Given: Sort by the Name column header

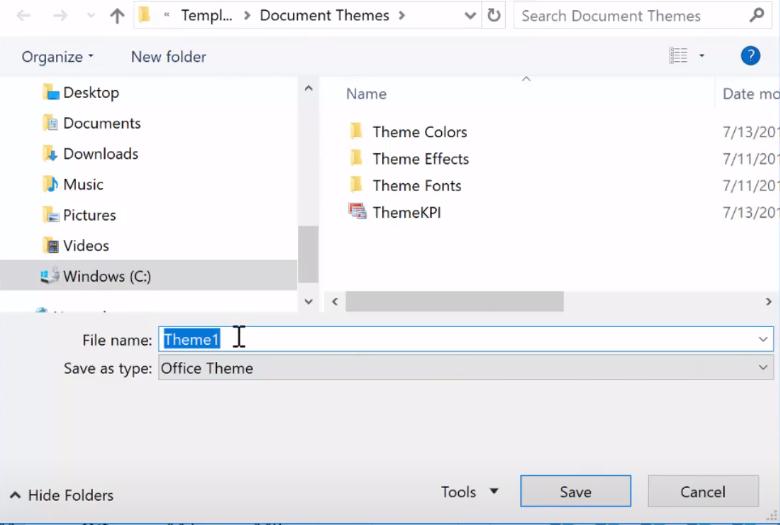Looking at the screenshot, I should (366, 94).
